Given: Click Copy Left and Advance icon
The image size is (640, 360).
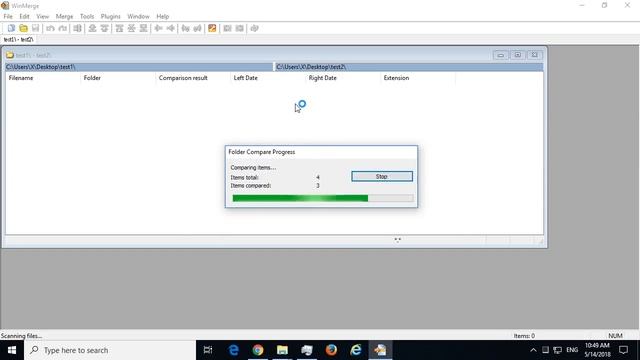Looking at the screenshot, I should click(x=198, y=28).
